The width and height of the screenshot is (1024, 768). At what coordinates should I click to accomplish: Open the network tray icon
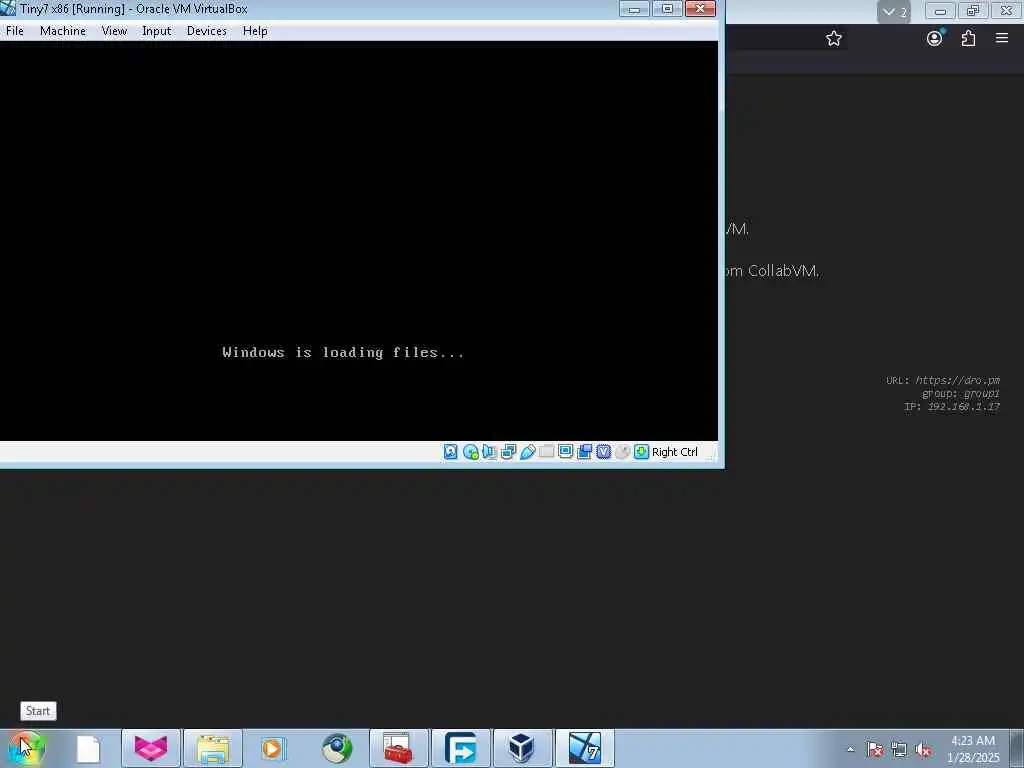(899, 750)
